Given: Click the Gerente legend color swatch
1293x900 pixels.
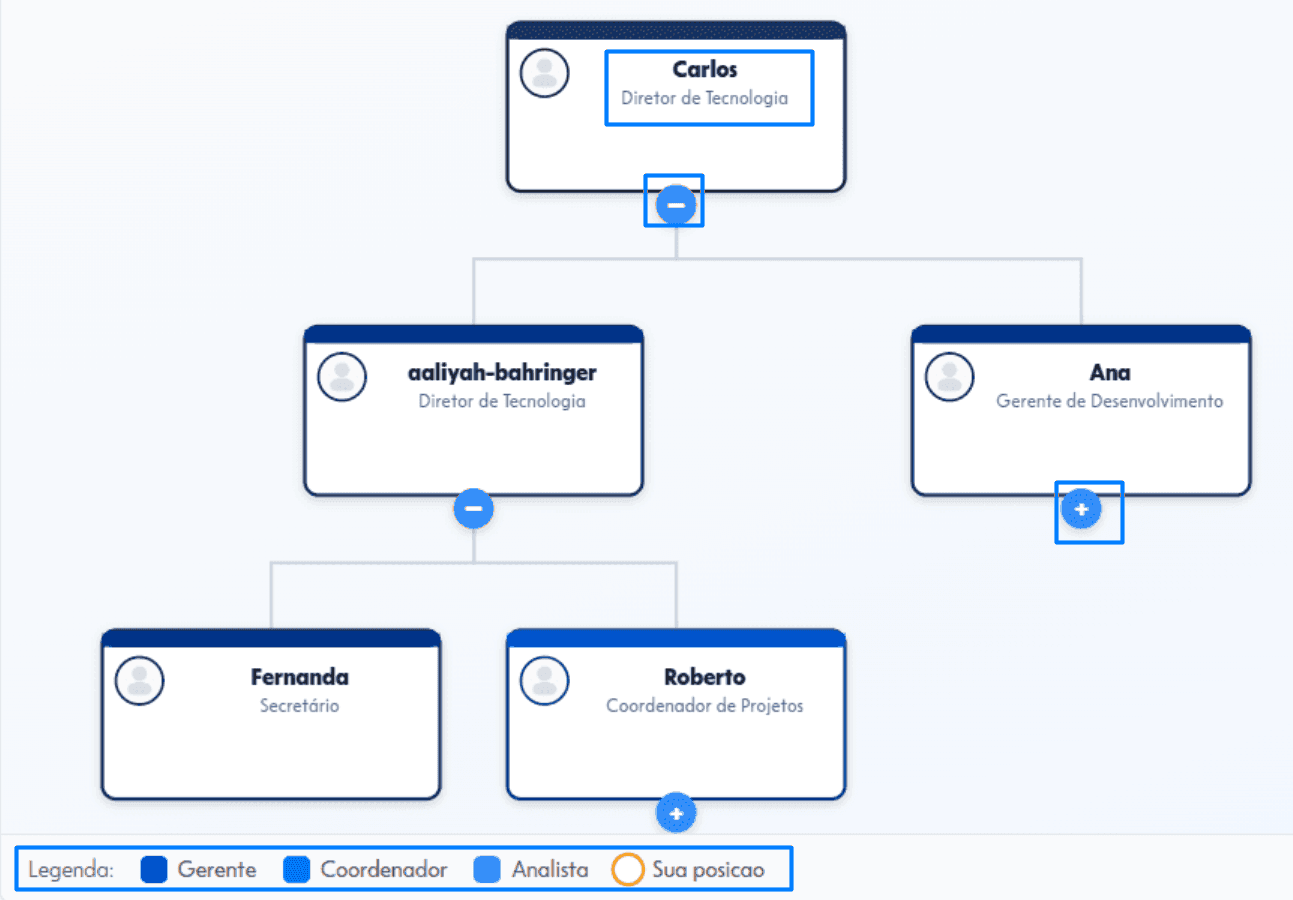Looking at the screenshot, I should [154, 870].
